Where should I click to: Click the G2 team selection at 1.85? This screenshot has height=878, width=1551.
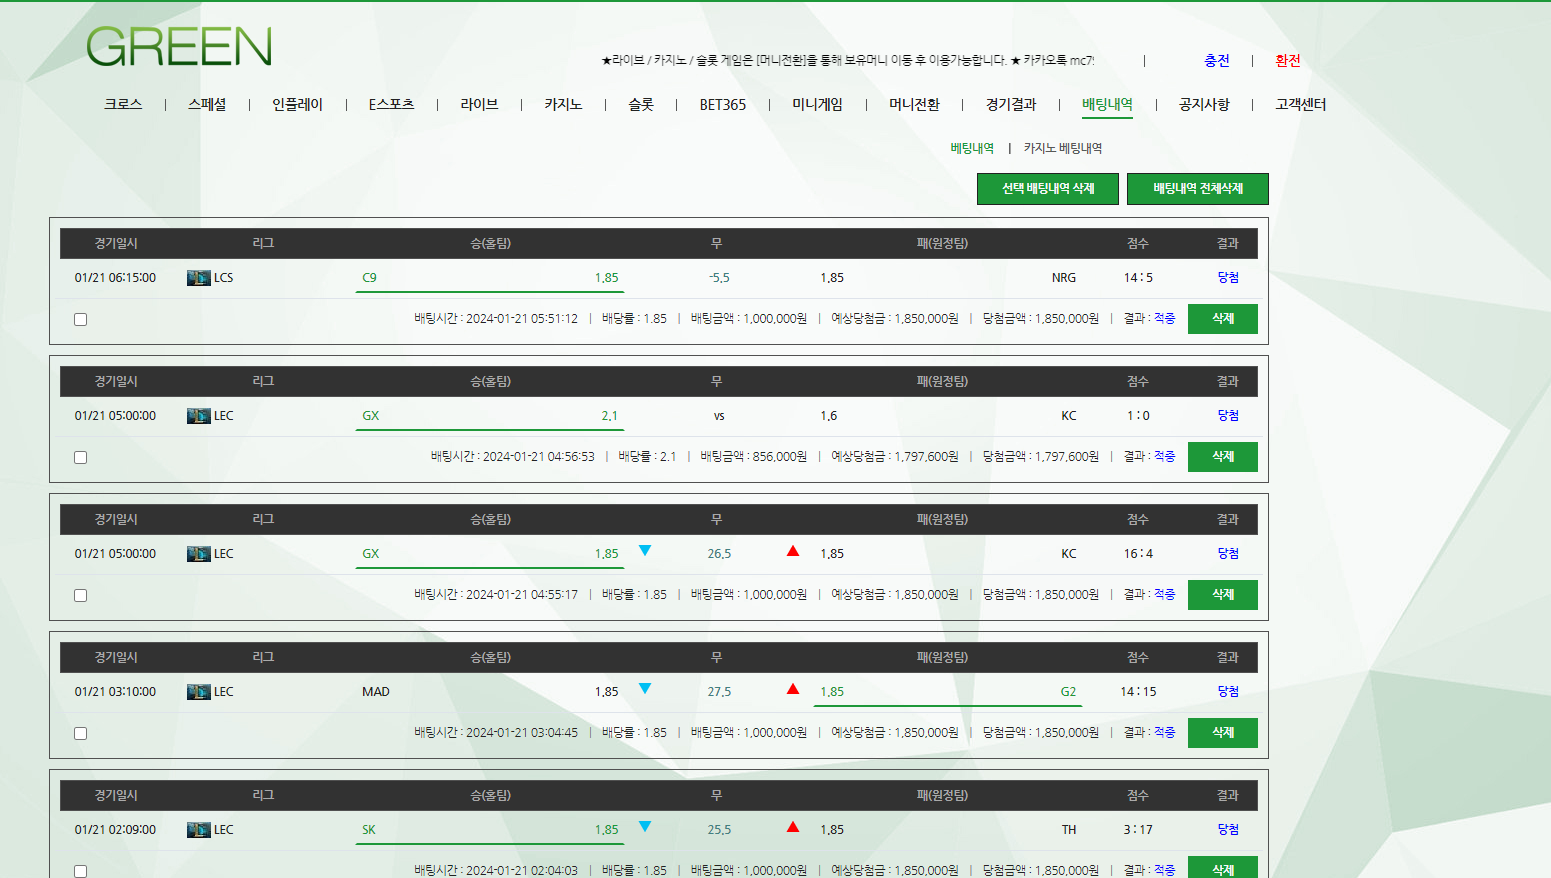click(x=947, y=692)
